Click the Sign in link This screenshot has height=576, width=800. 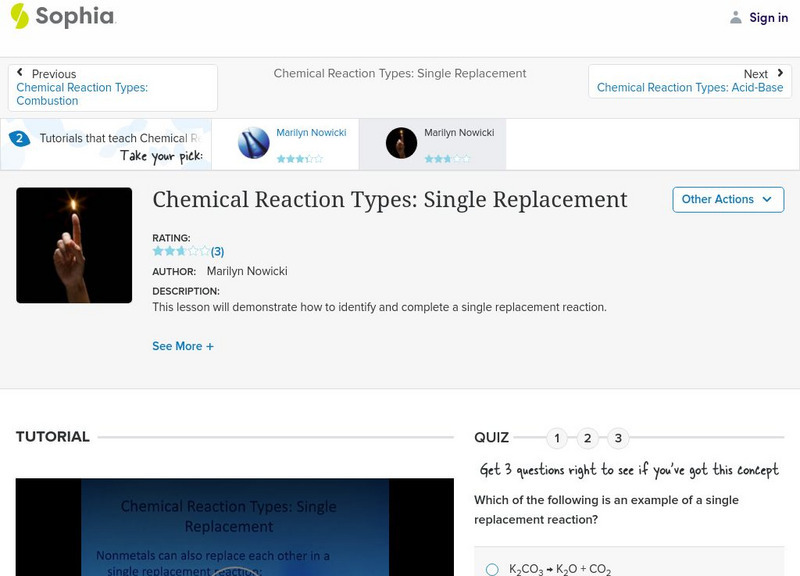(x=768, y=17)
